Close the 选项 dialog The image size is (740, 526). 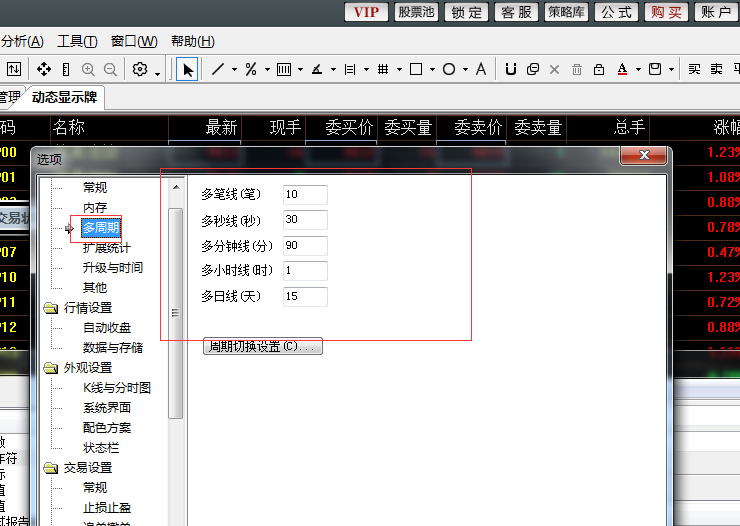[644, 155]
